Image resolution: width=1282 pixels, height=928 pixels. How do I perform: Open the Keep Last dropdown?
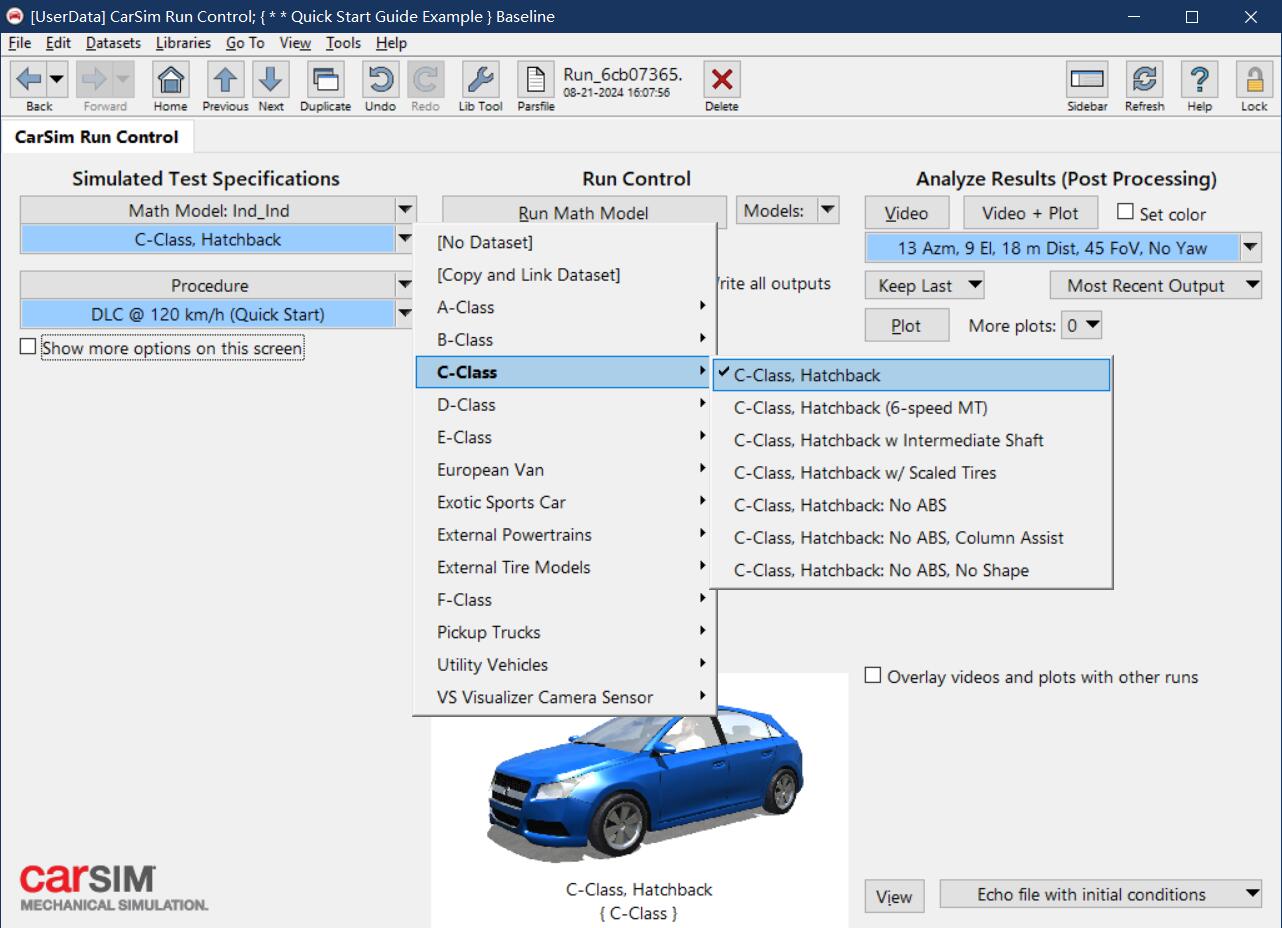point(925,285)
